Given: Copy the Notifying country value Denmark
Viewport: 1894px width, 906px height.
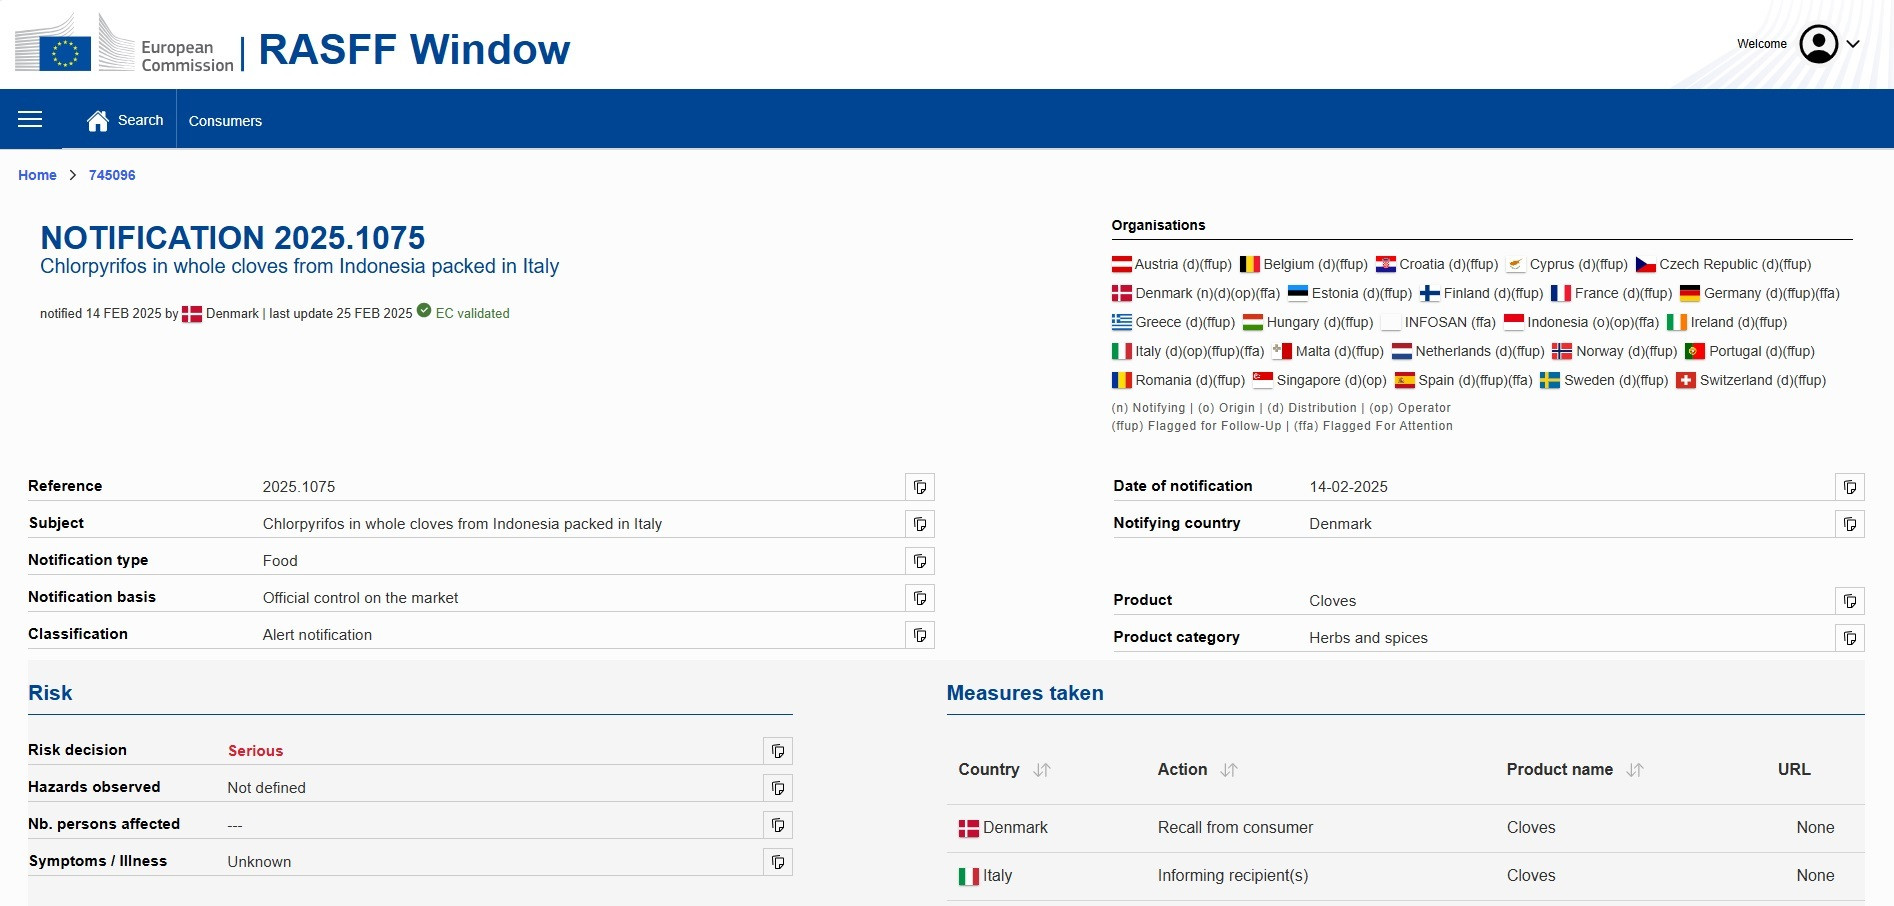Looking at the screenshot, I should point(1850,524).
